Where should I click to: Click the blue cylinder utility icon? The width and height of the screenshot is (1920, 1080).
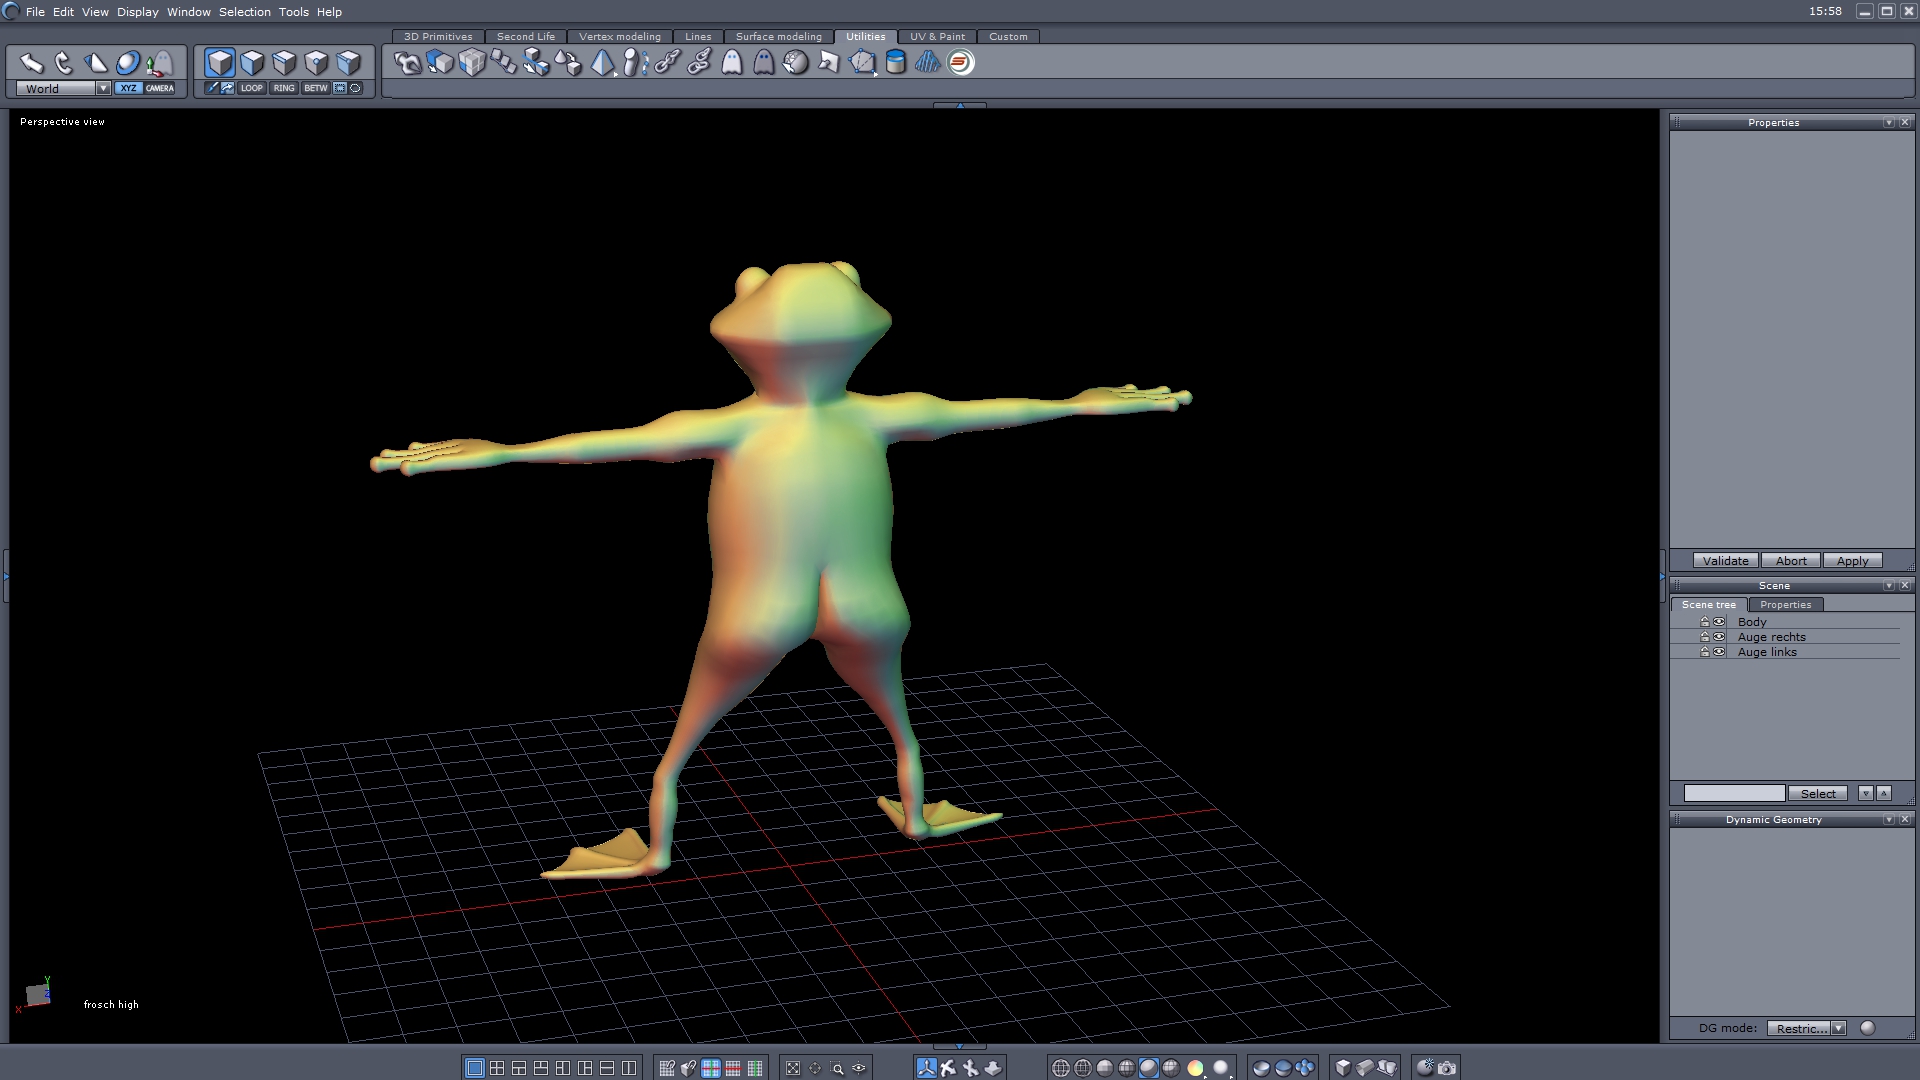pyautogui.click(x=896, y=63)
